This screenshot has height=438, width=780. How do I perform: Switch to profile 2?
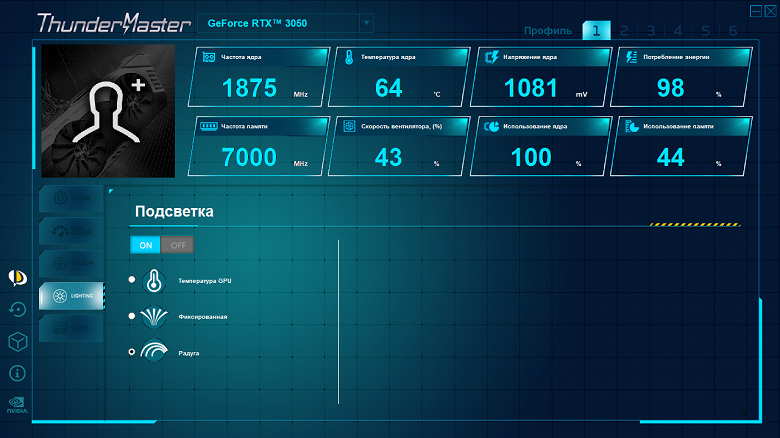click(x=624, y=31)
